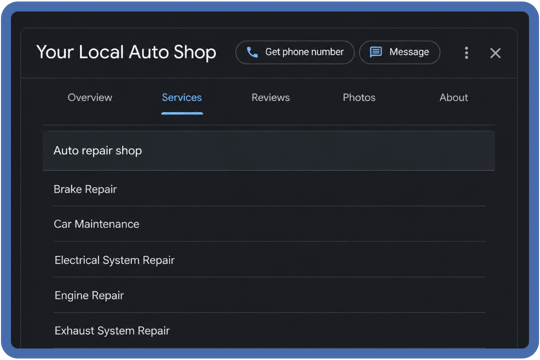Select the Car Maintenance service
This screenshot has height=360, width=540.
[x=269, y=224]
